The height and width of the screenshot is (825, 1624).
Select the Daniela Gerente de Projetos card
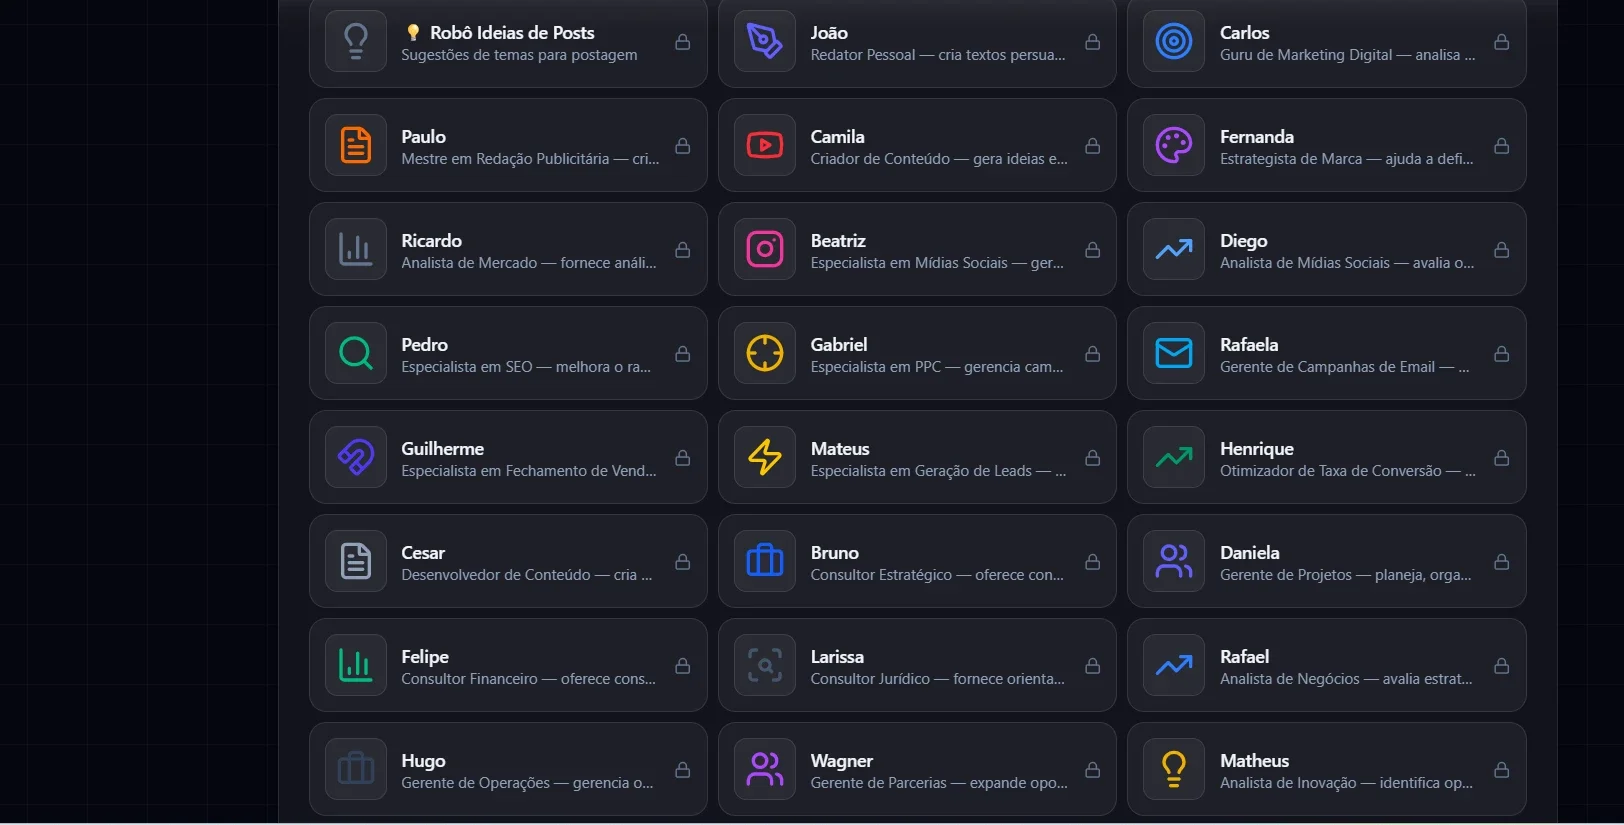1327,561
